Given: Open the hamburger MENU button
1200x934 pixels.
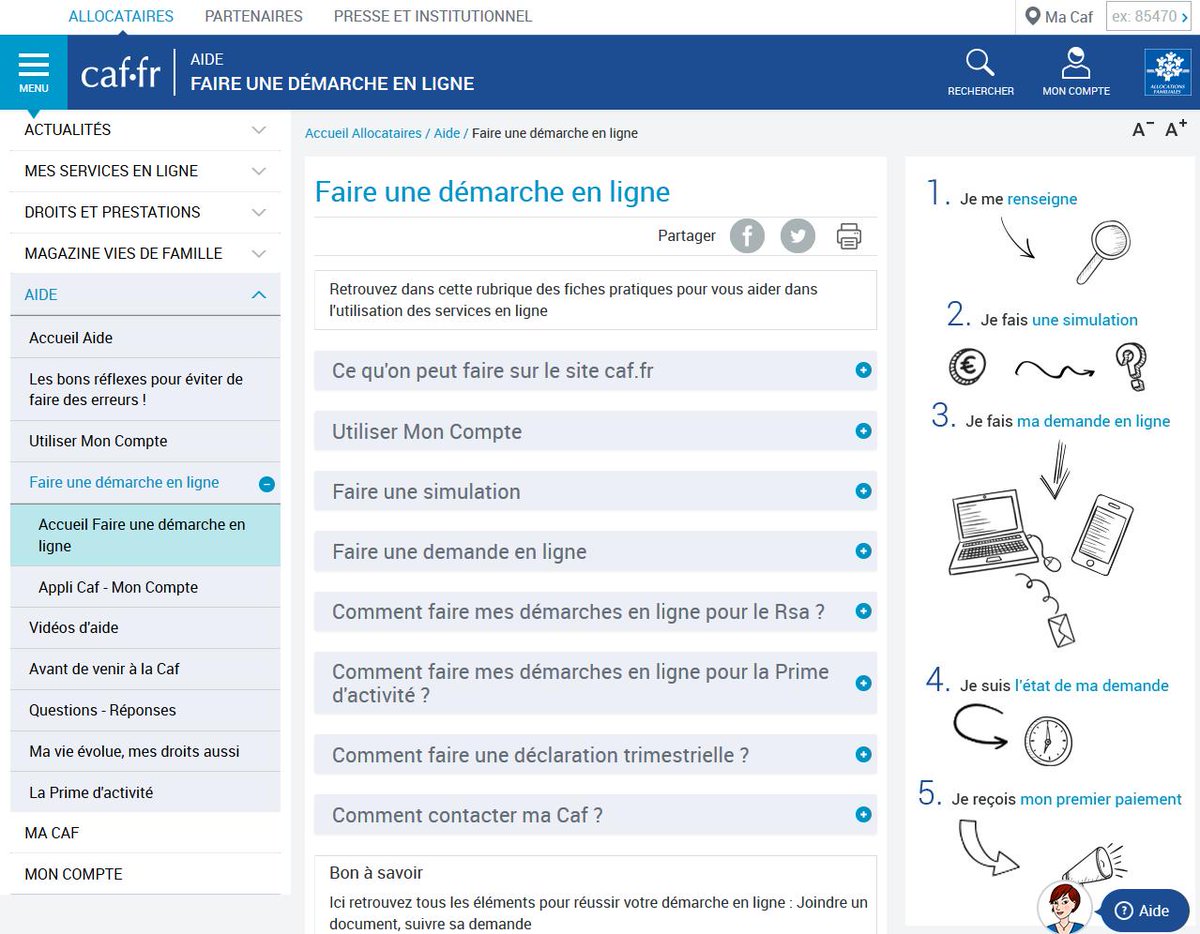Looking at the screenshot, I should pos(34,72).
